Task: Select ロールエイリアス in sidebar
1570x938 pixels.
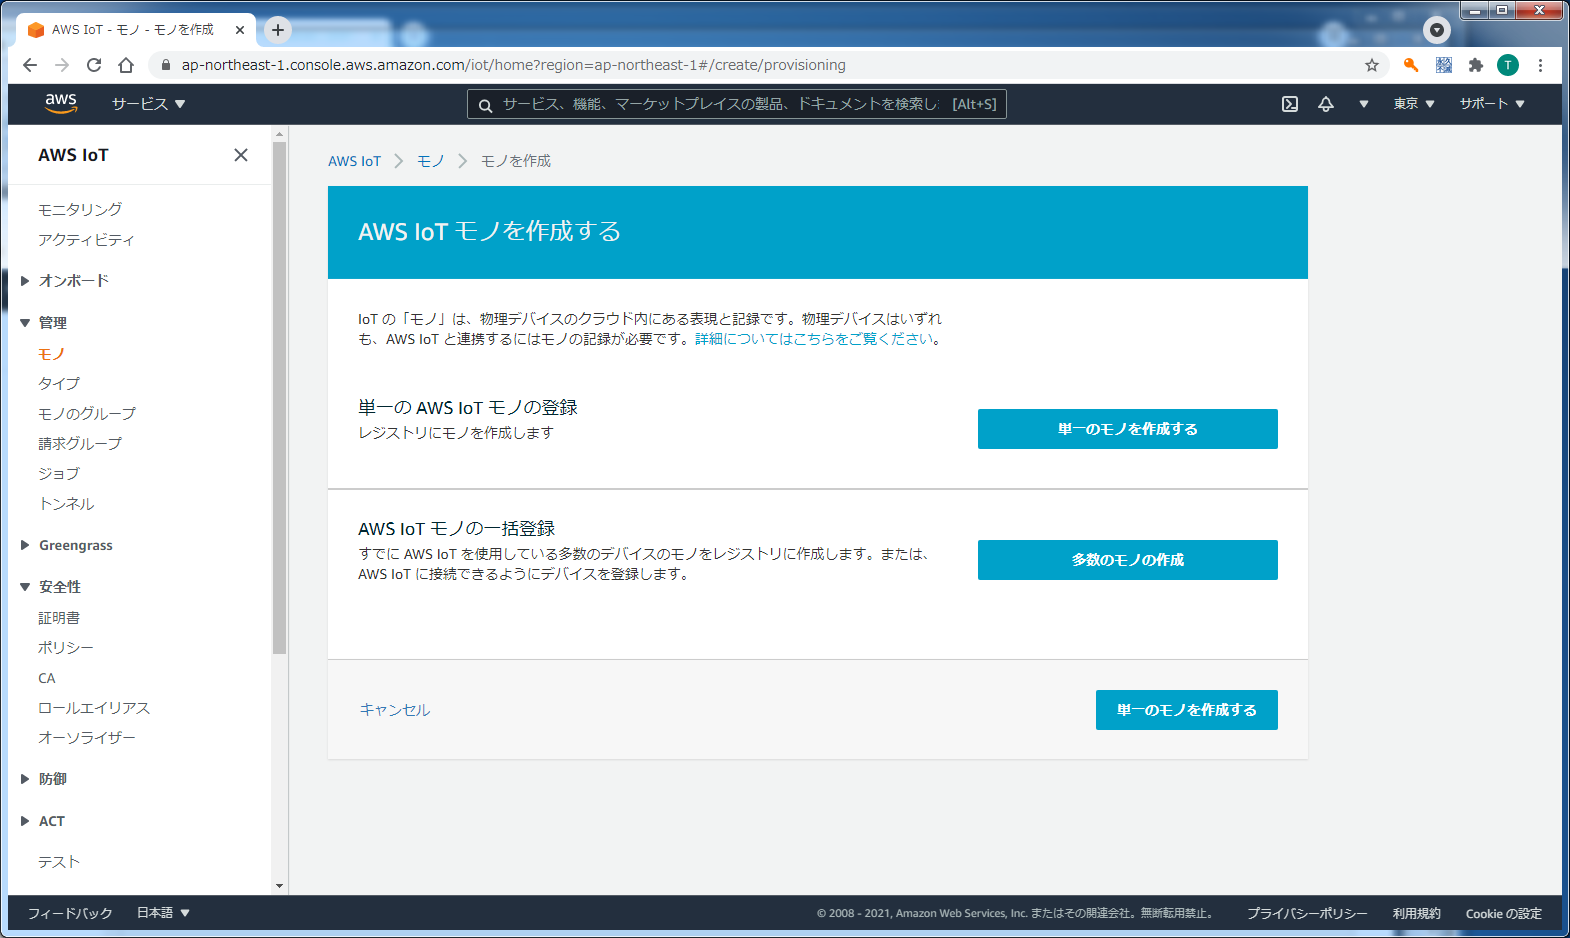Action: pyautogui.click(x=94, y=708)
